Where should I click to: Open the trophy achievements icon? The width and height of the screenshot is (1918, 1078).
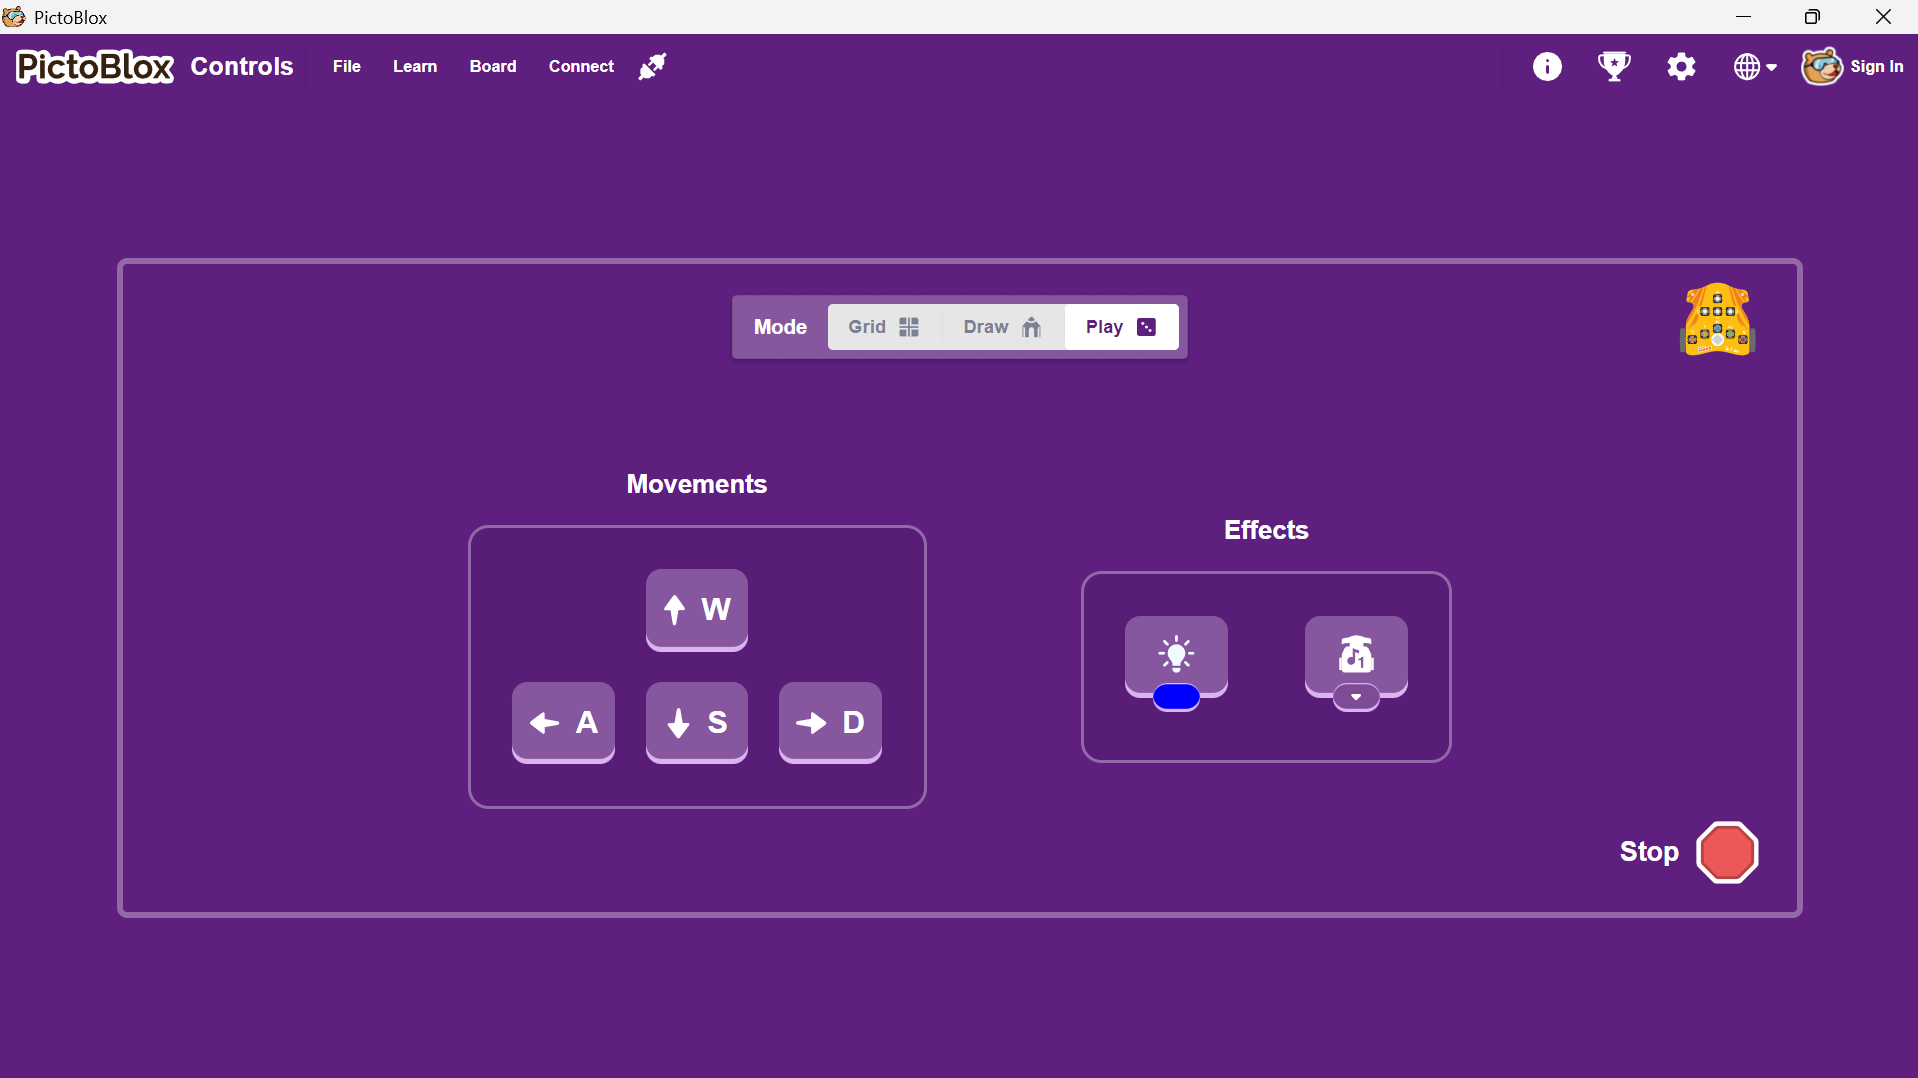(1614, 66)
